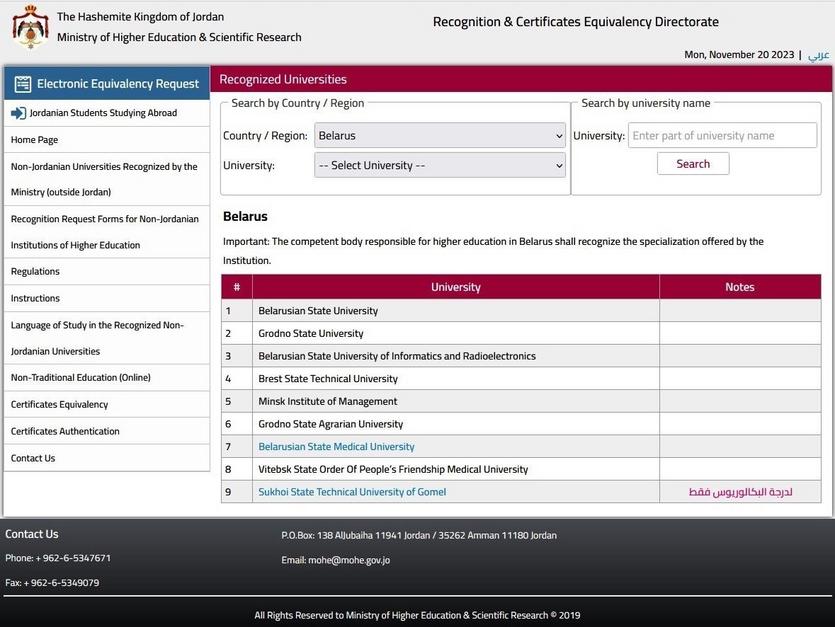The image size is (835, 627).
Task: Click the Arabic note in Sukhoi row
Action: pyautogui.click(x=740, y=492)
